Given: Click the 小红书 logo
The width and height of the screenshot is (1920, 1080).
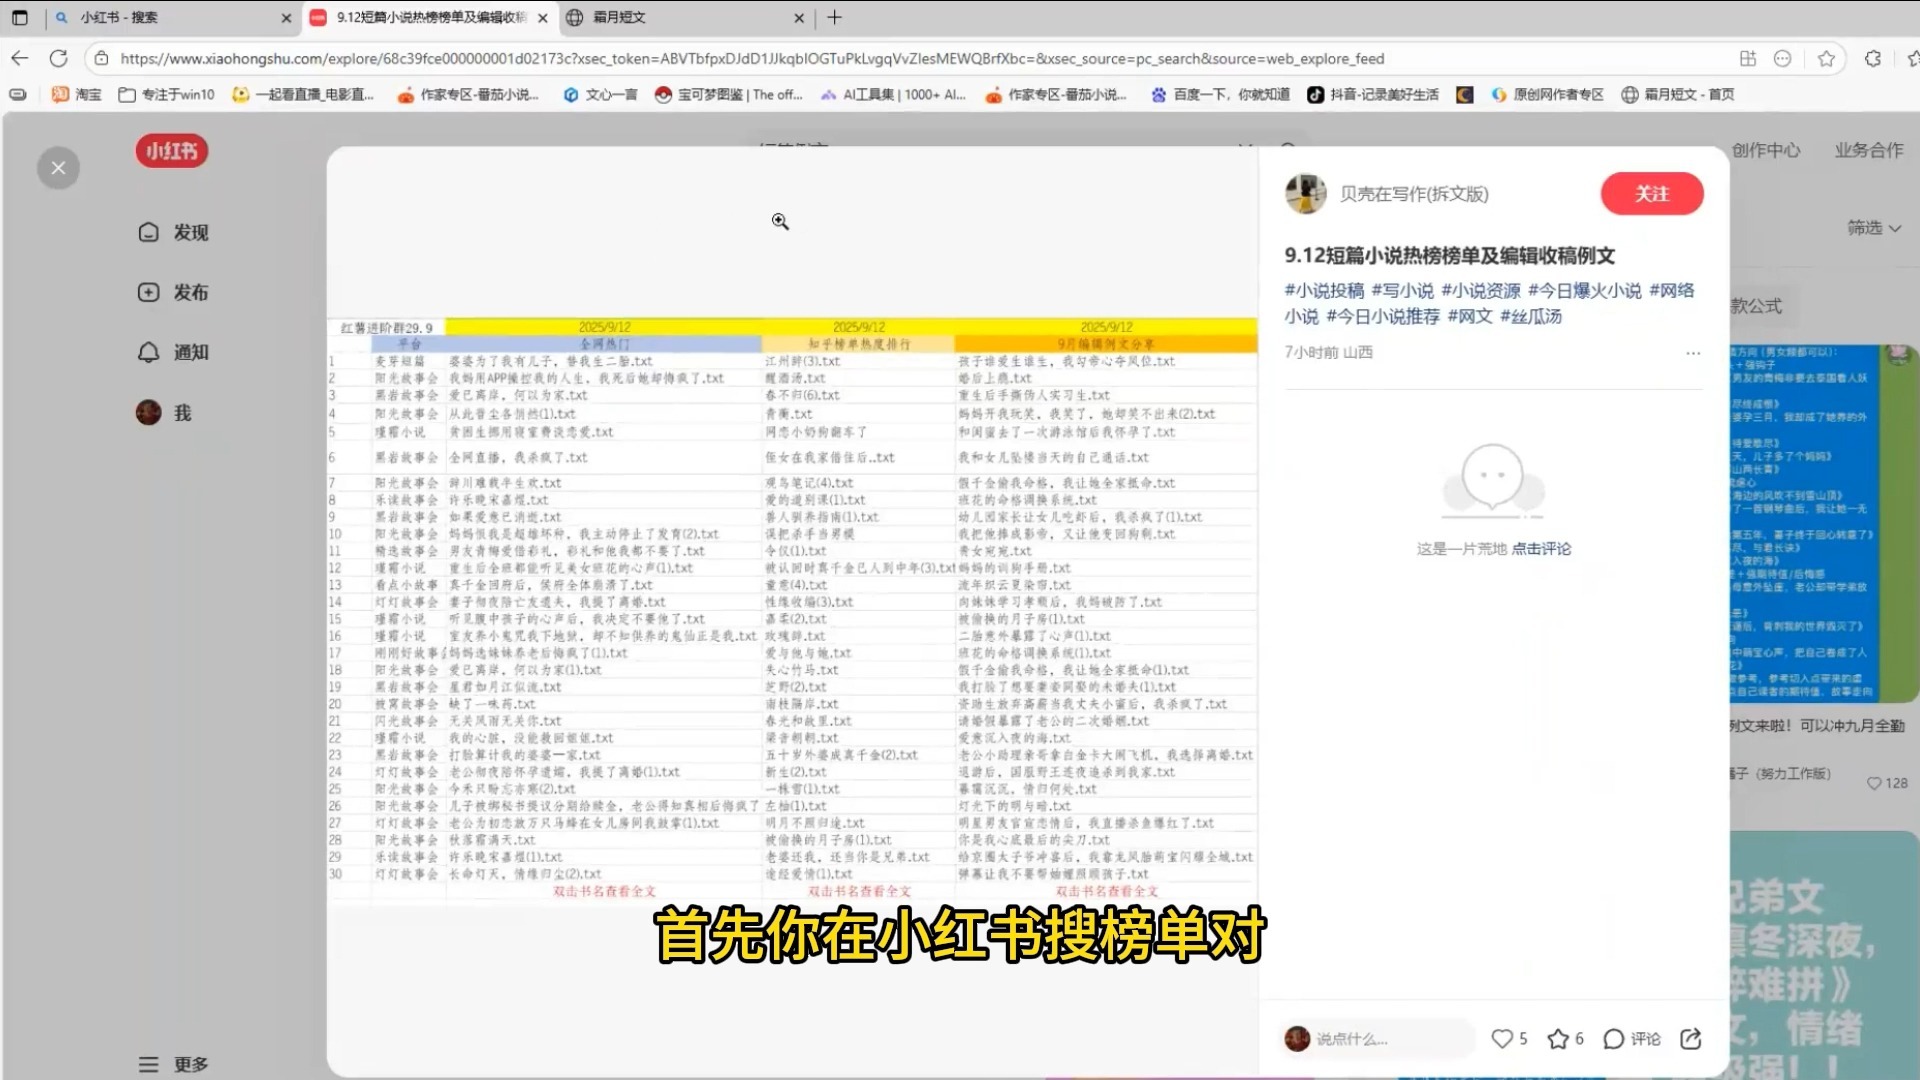Looking at the screenshot, I should click(x=172, y=151).
